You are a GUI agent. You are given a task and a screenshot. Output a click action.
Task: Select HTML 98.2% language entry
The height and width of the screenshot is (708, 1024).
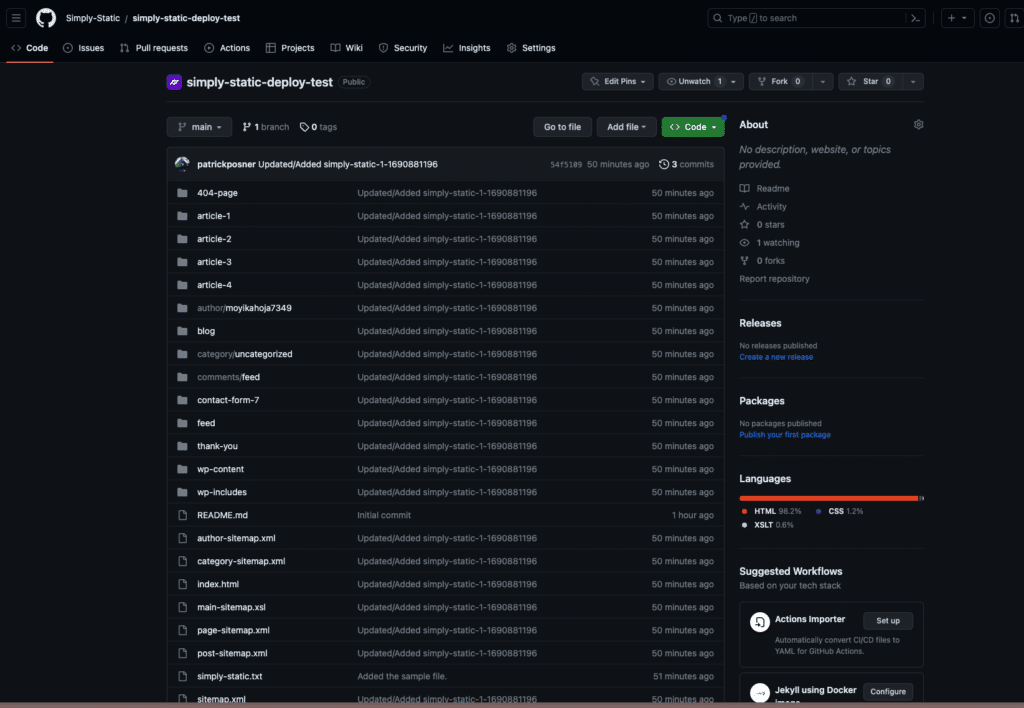(x=771, y=511)
